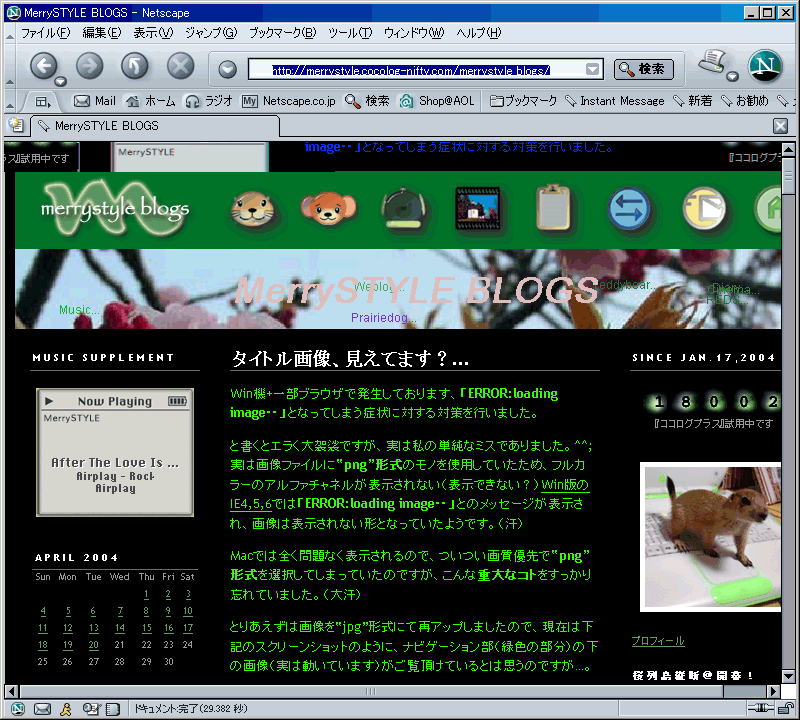Viewport: 800px width, 720px height.
Task: Open the URL history dropdown arrow
Action: (592, 69)
